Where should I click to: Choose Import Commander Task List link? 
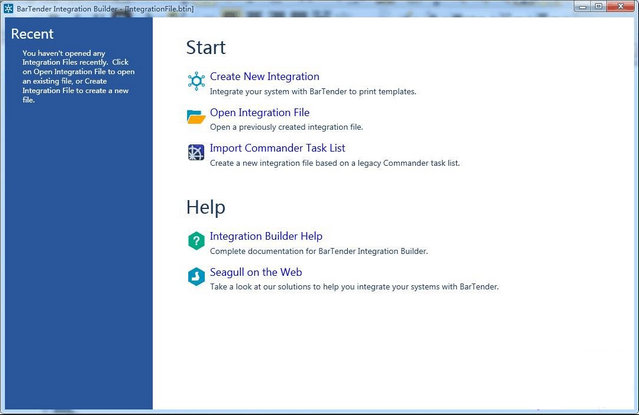point(277,148)
